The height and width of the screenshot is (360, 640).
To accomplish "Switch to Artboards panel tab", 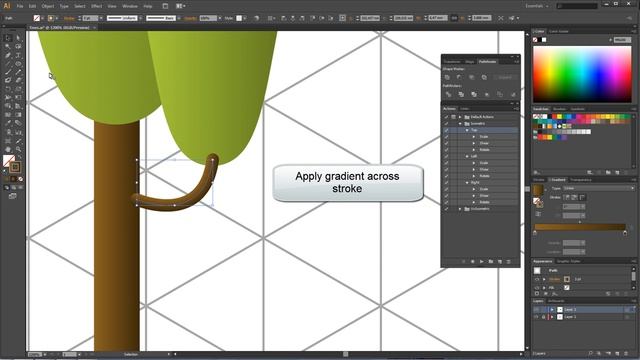I will tap(556, 301).
